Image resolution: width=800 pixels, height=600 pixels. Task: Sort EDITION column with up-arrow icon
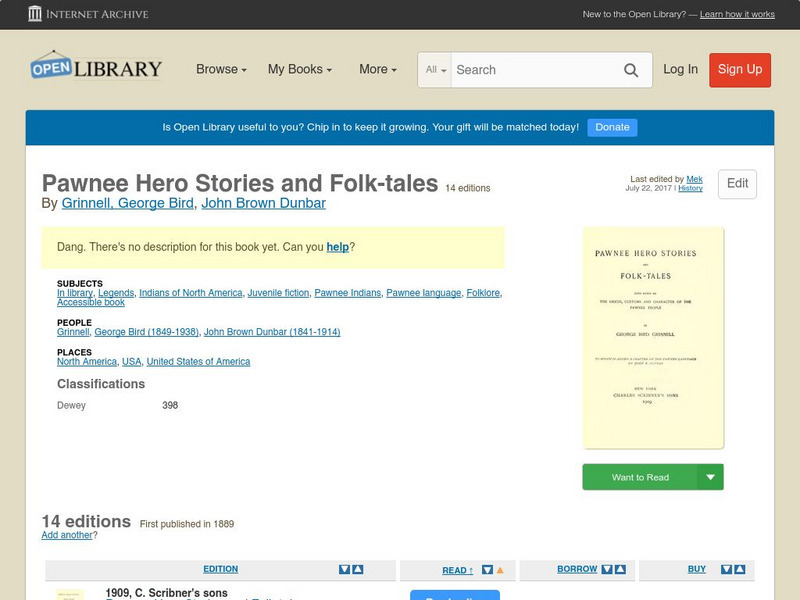[357, 569]
